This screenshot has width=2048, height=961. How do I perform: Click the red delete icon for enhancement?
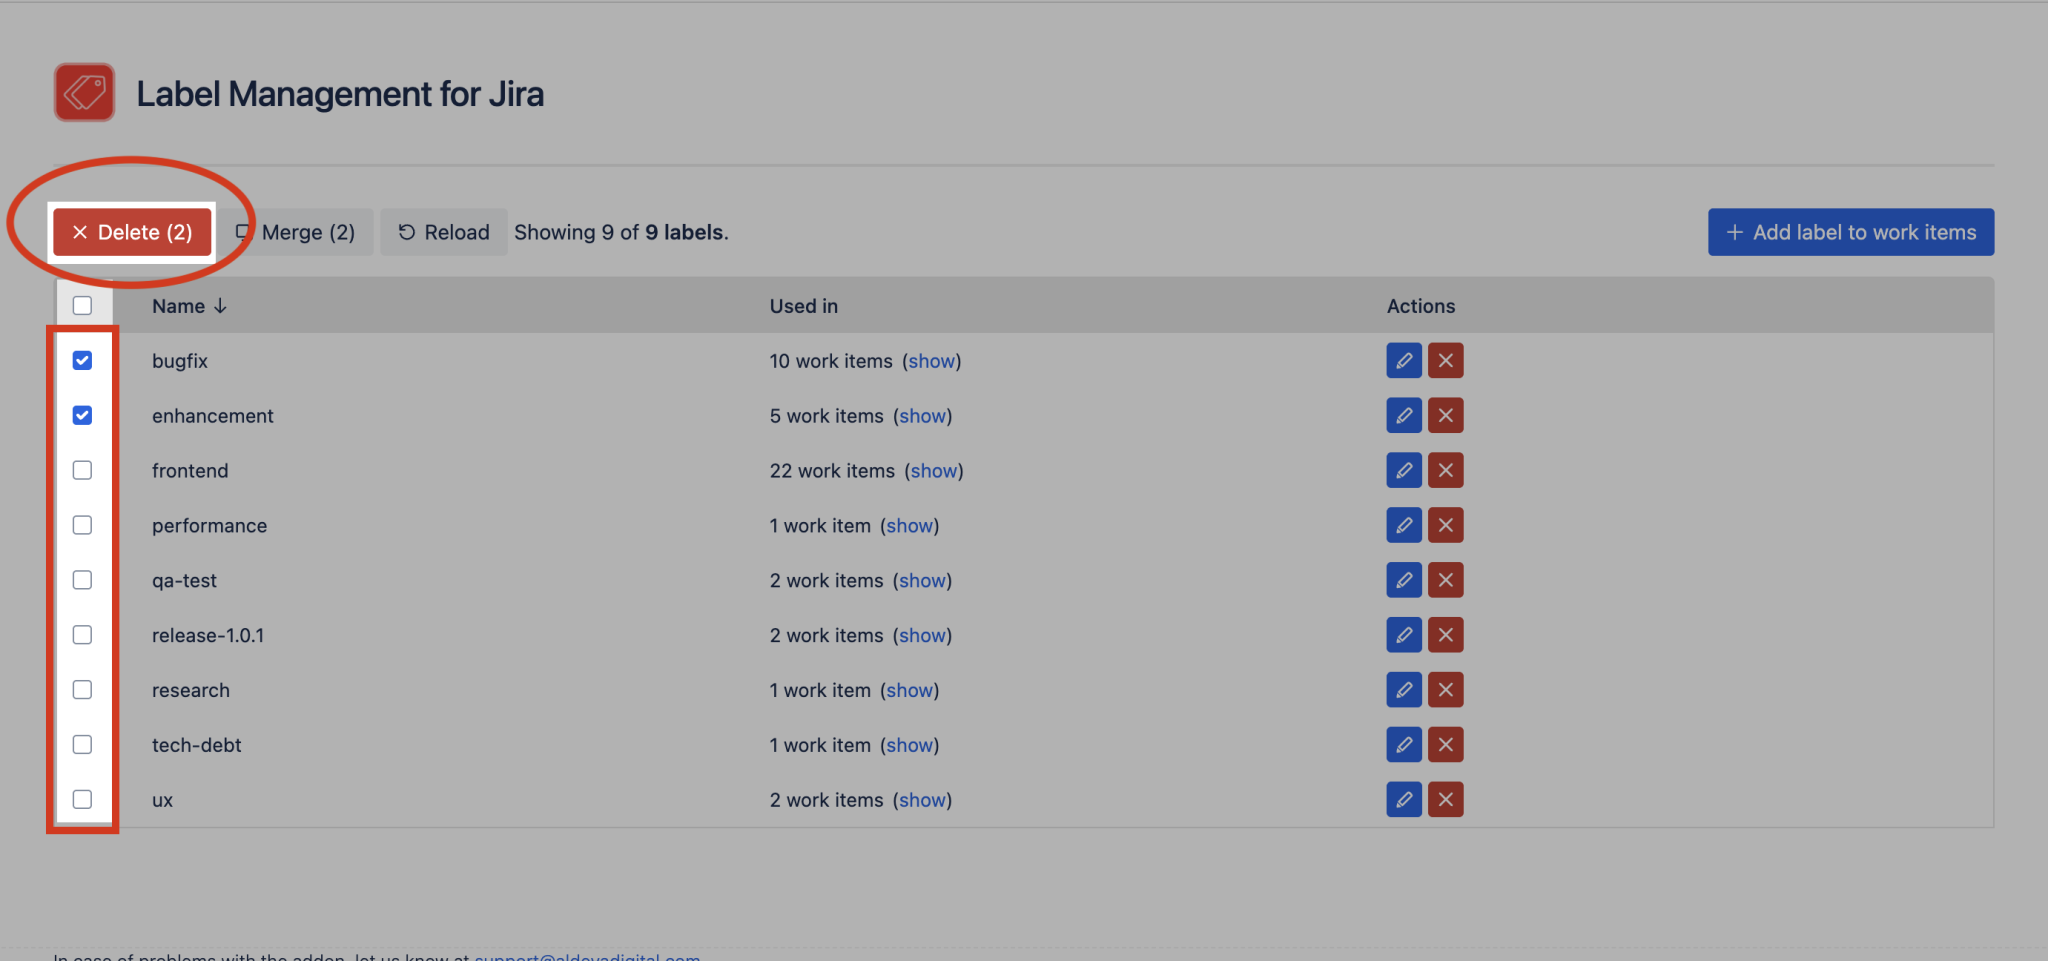pyautogui.click(x=1446, y=415)
